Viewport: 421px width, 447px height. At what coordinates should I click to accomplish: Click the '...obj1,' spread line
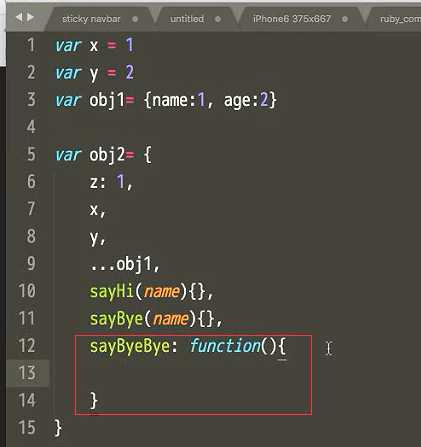click(125, 264)
